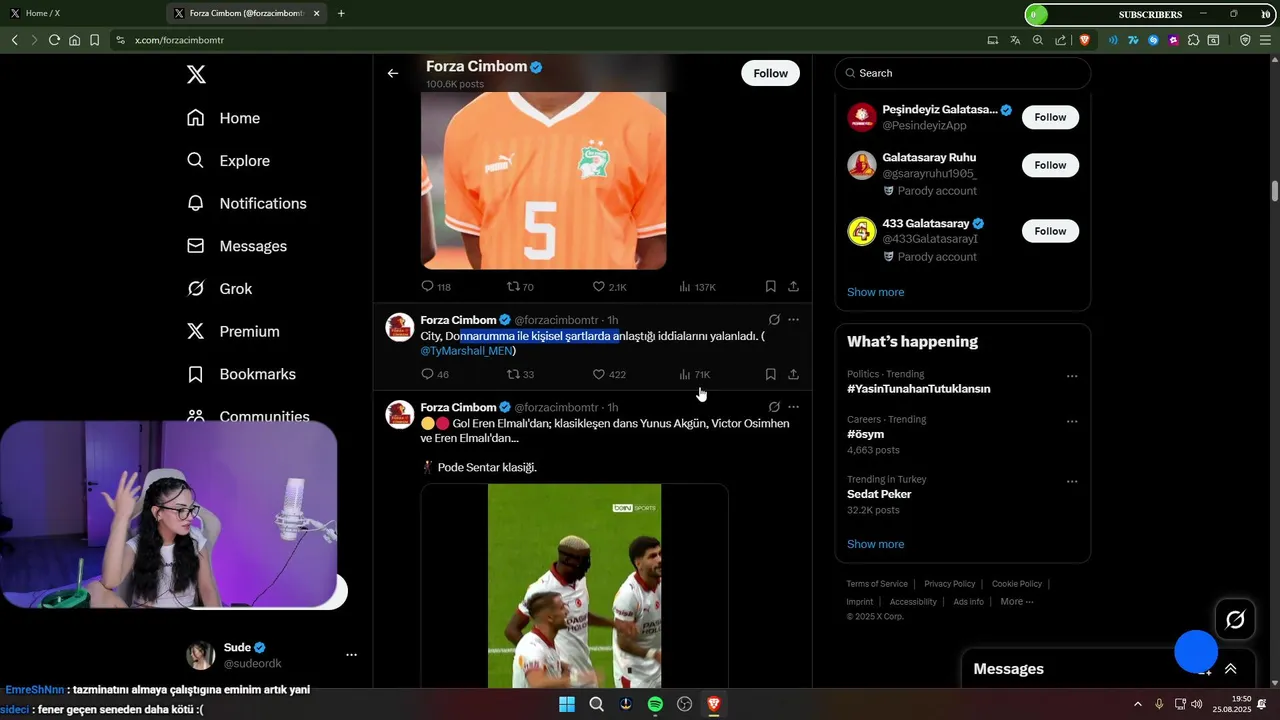Viewport: 1280px width, 720px height.
Task: Open #YasinTunahanTutuklansın trend
Action: (x=919, y=389)
